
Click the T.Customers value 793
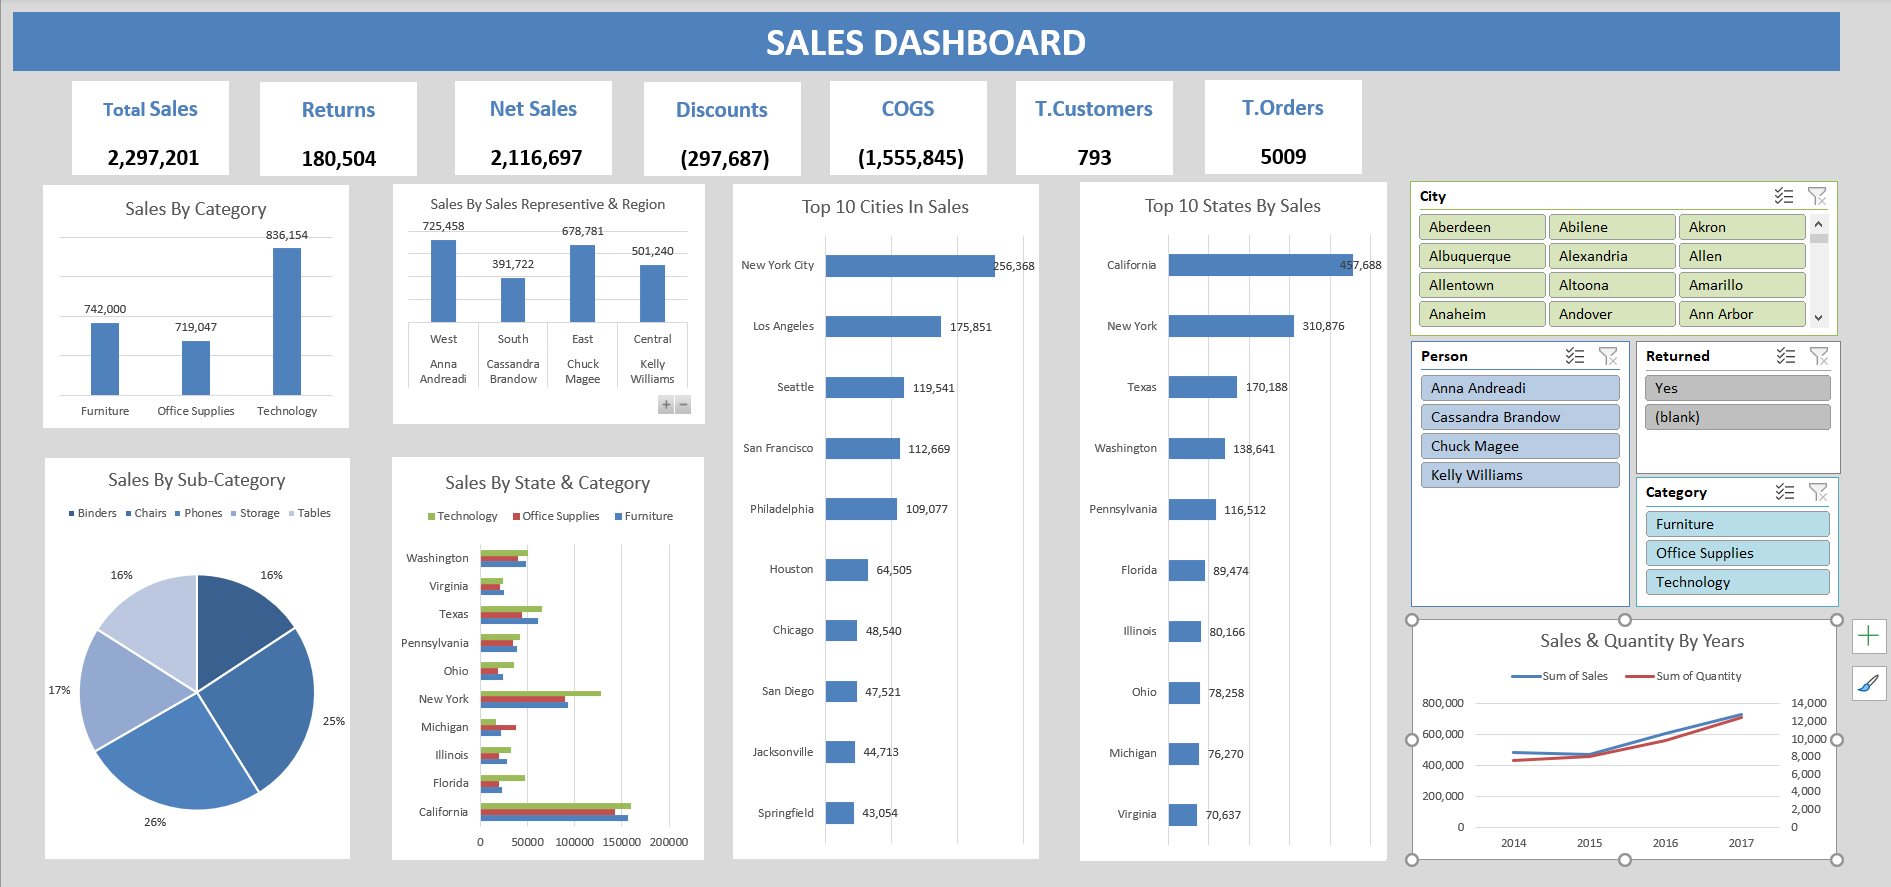coord(1094,158)
